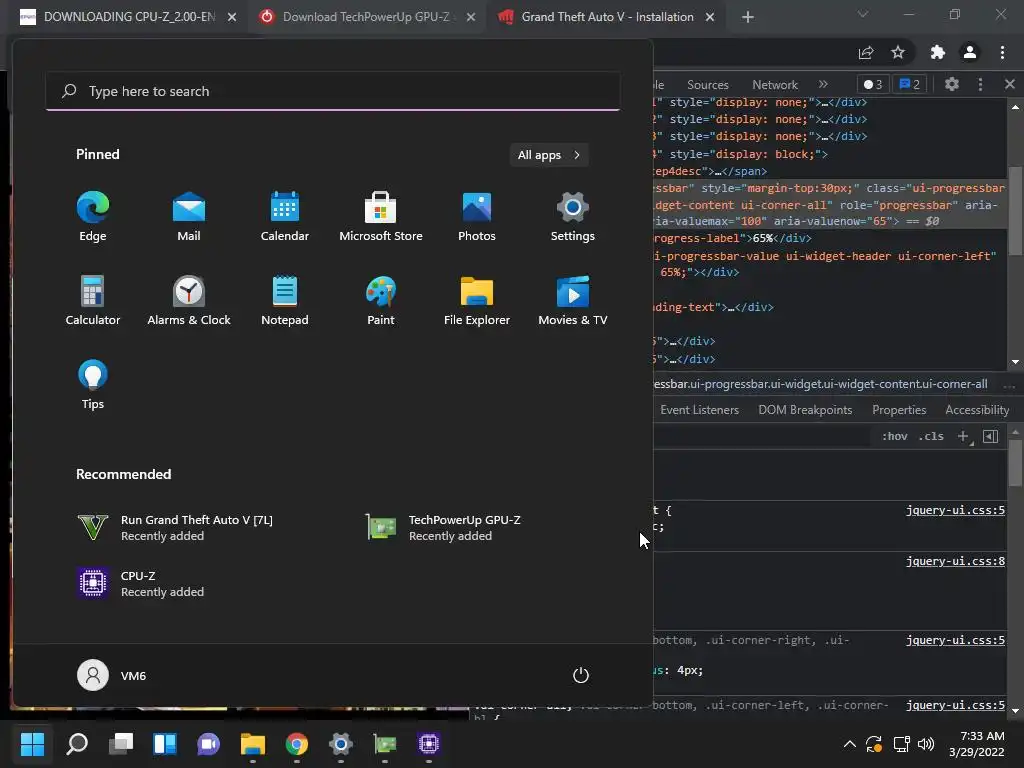Screen dimensions: 1024x768
Task: Click the power button icon
Action: 581,675
